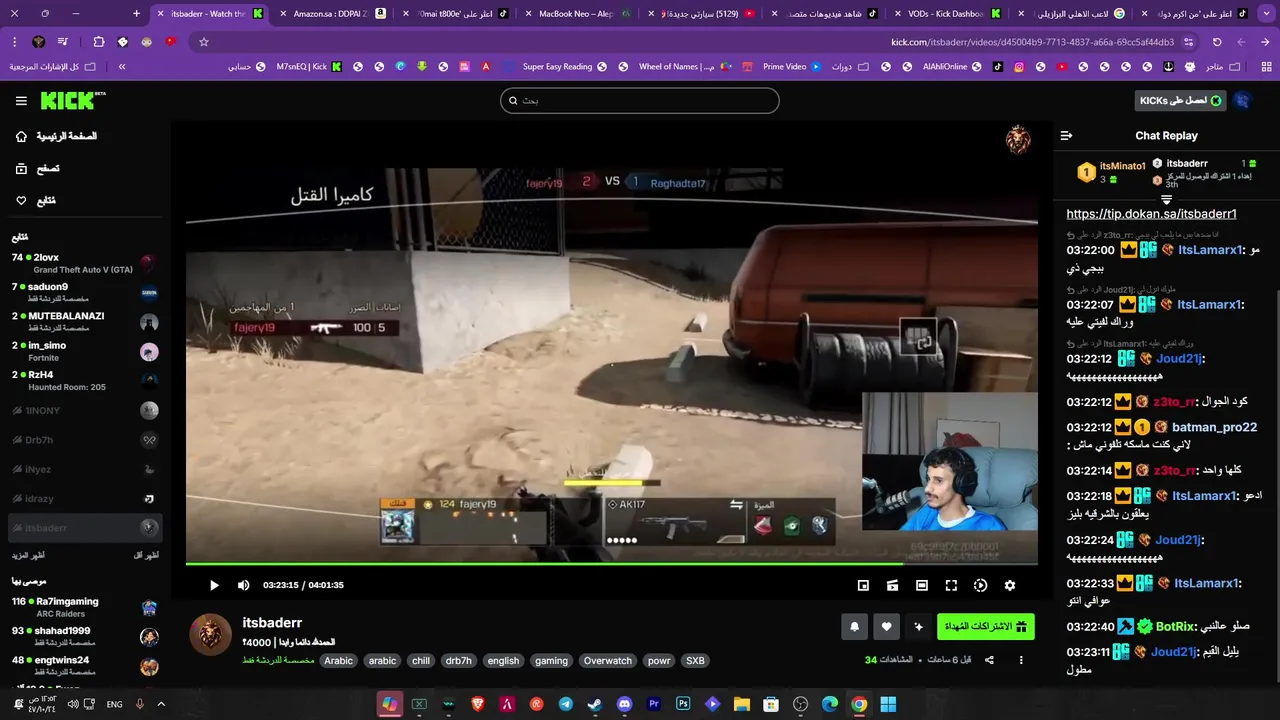
Task: Open picture-in-picture mini player
Action: tap(863, 585)
